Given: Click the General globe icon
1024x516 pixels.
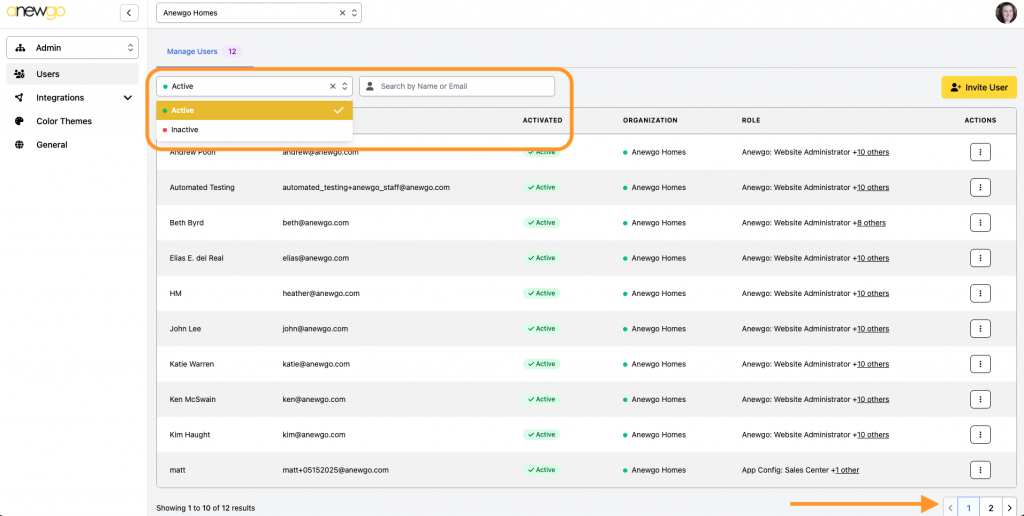Looking at the screenshot, I should (x=20, y=144).
